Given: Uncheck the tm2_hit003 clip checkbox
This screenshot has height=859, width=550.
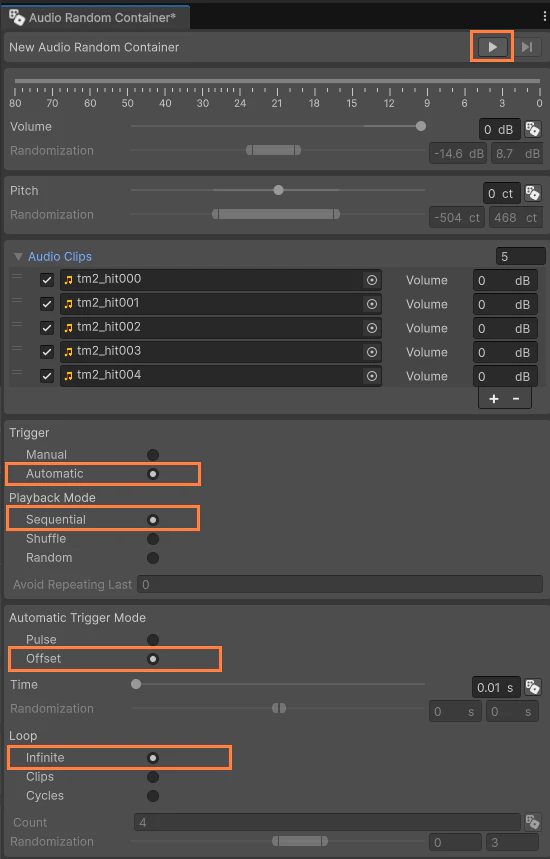Looking at the screenshot, I should (47, 352).
